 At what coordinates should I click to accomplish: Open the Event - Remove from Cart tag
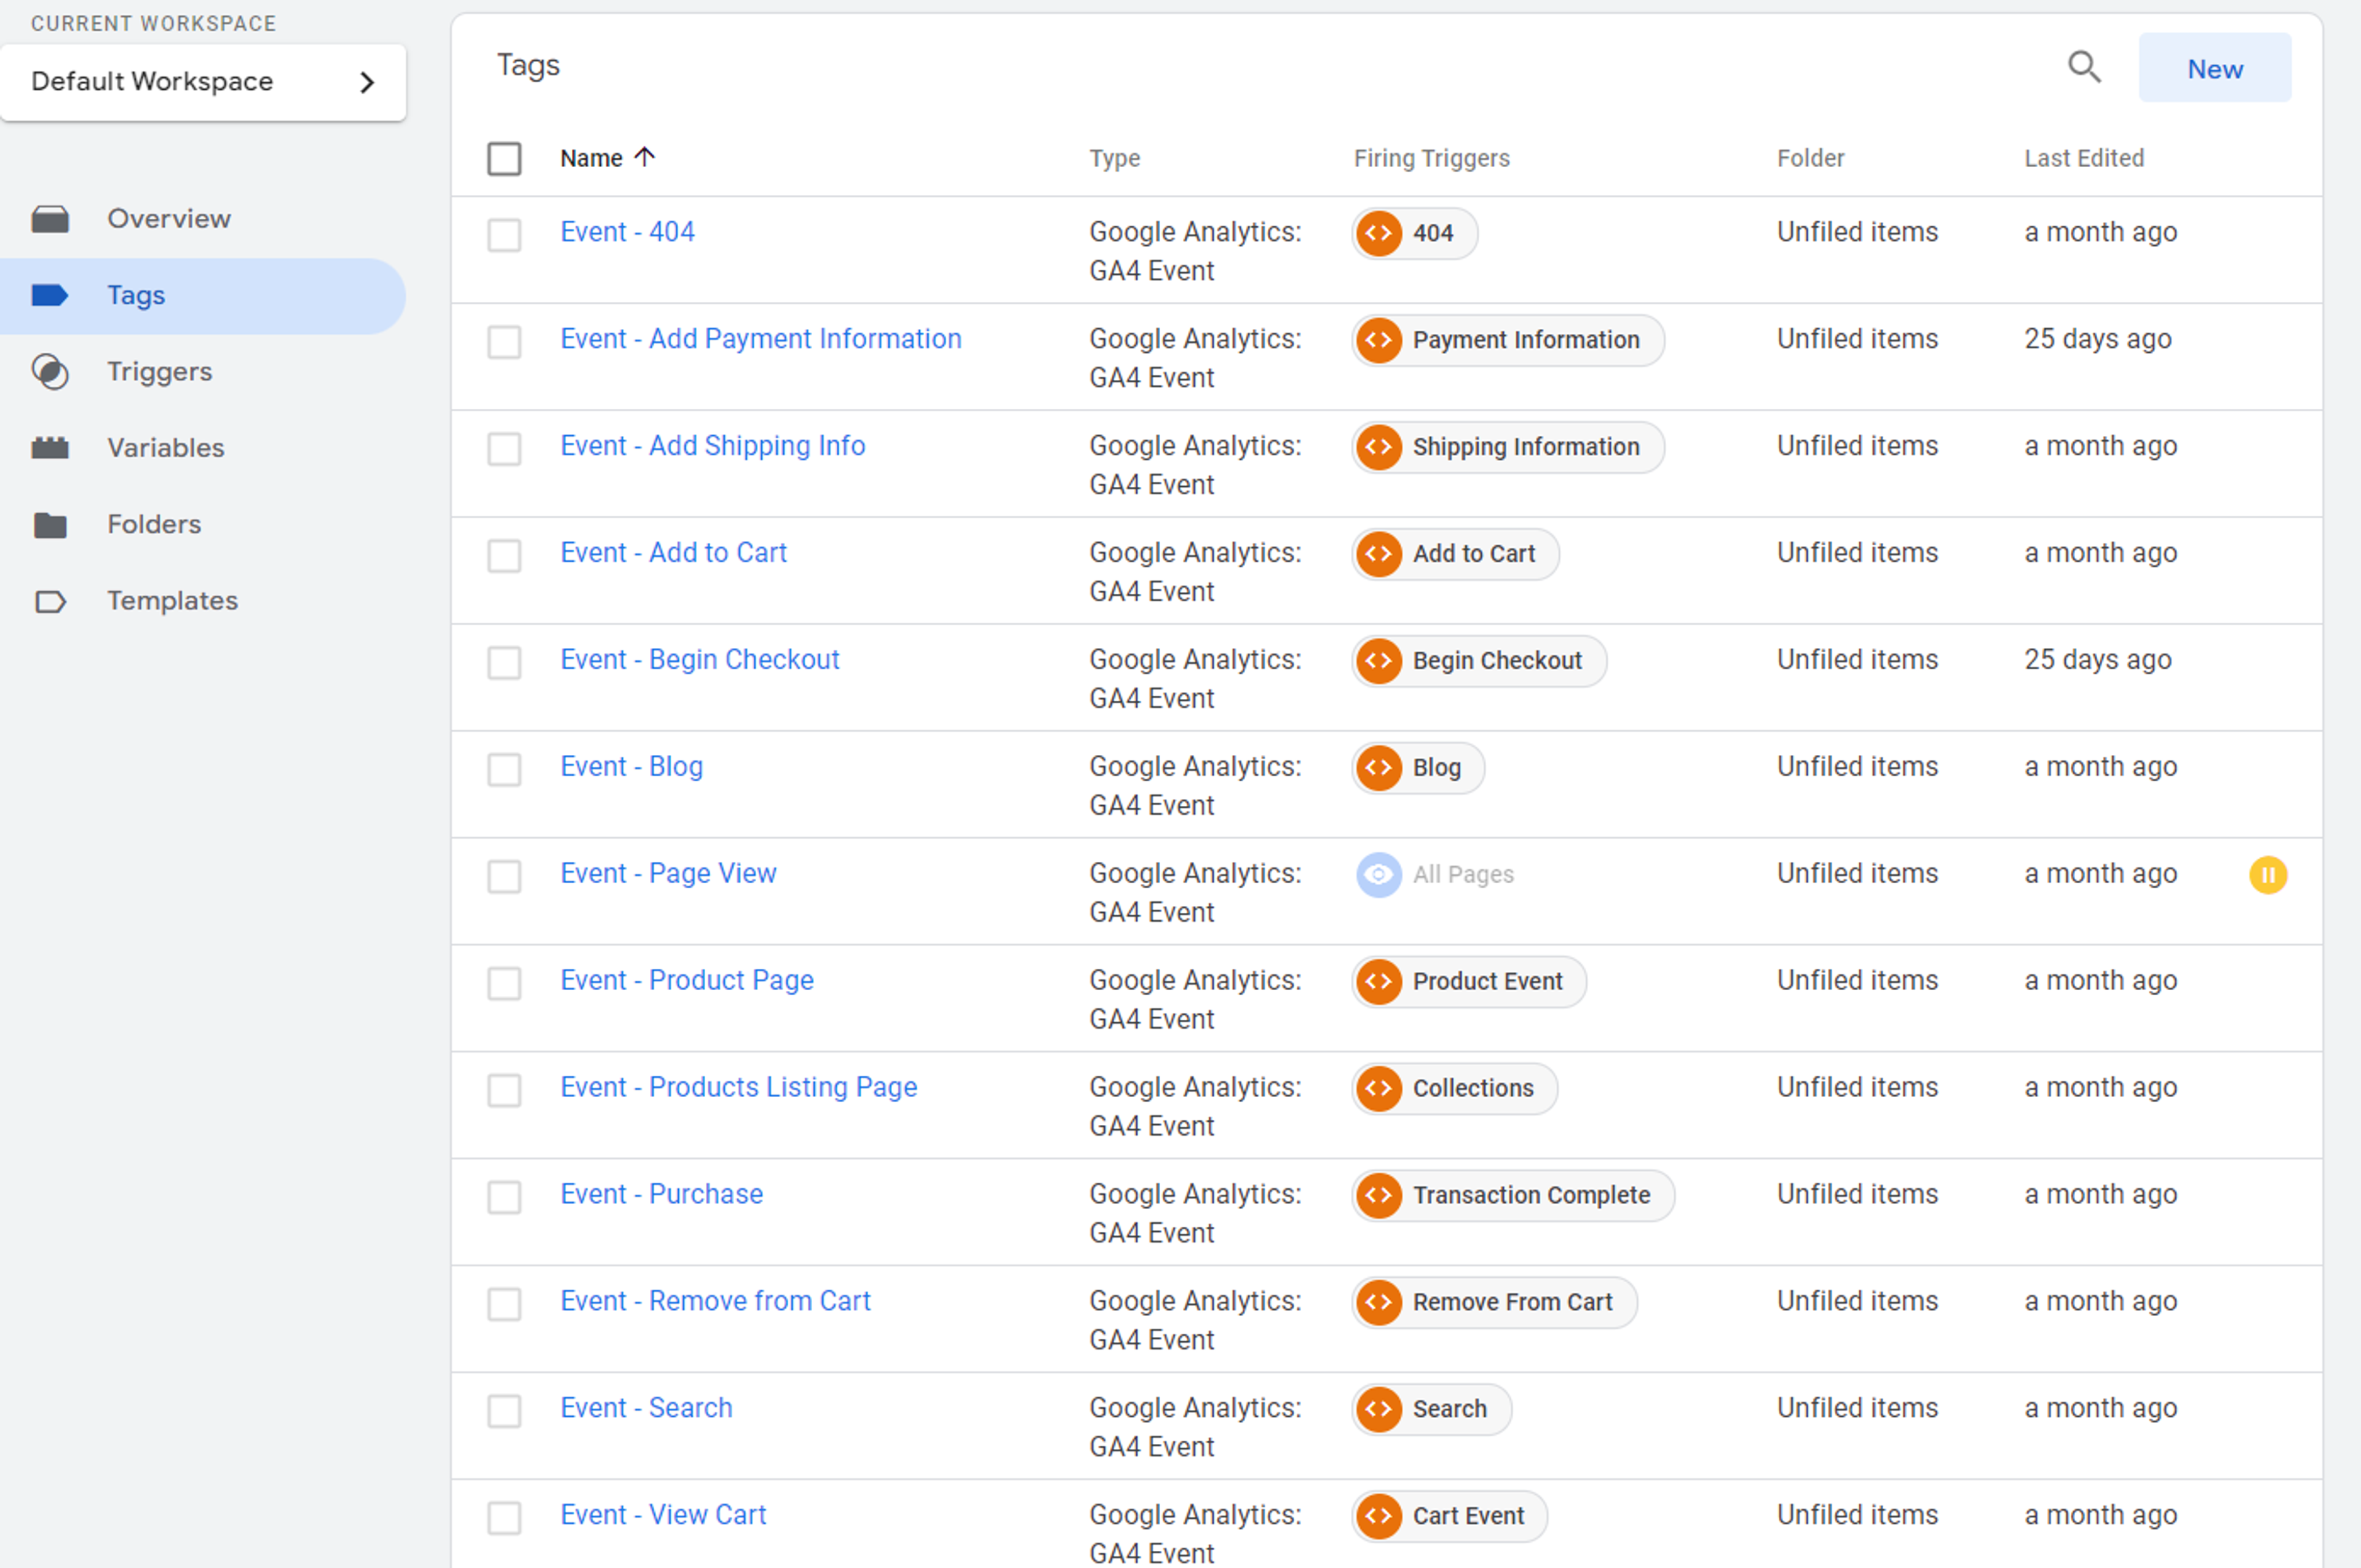(x=716, y=1302)
